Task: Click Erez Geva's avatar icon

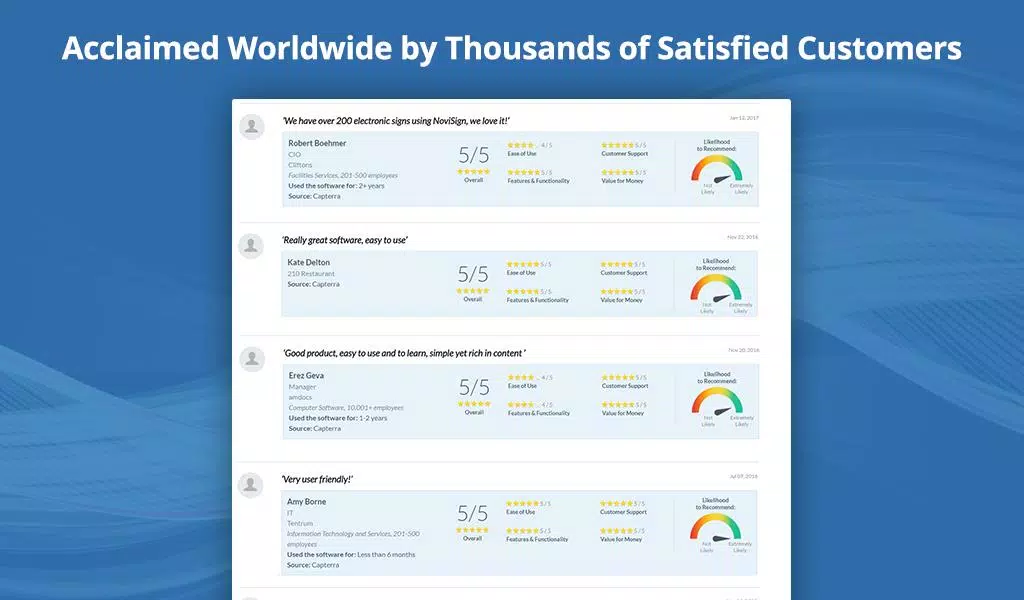Action: pos(251,359)
